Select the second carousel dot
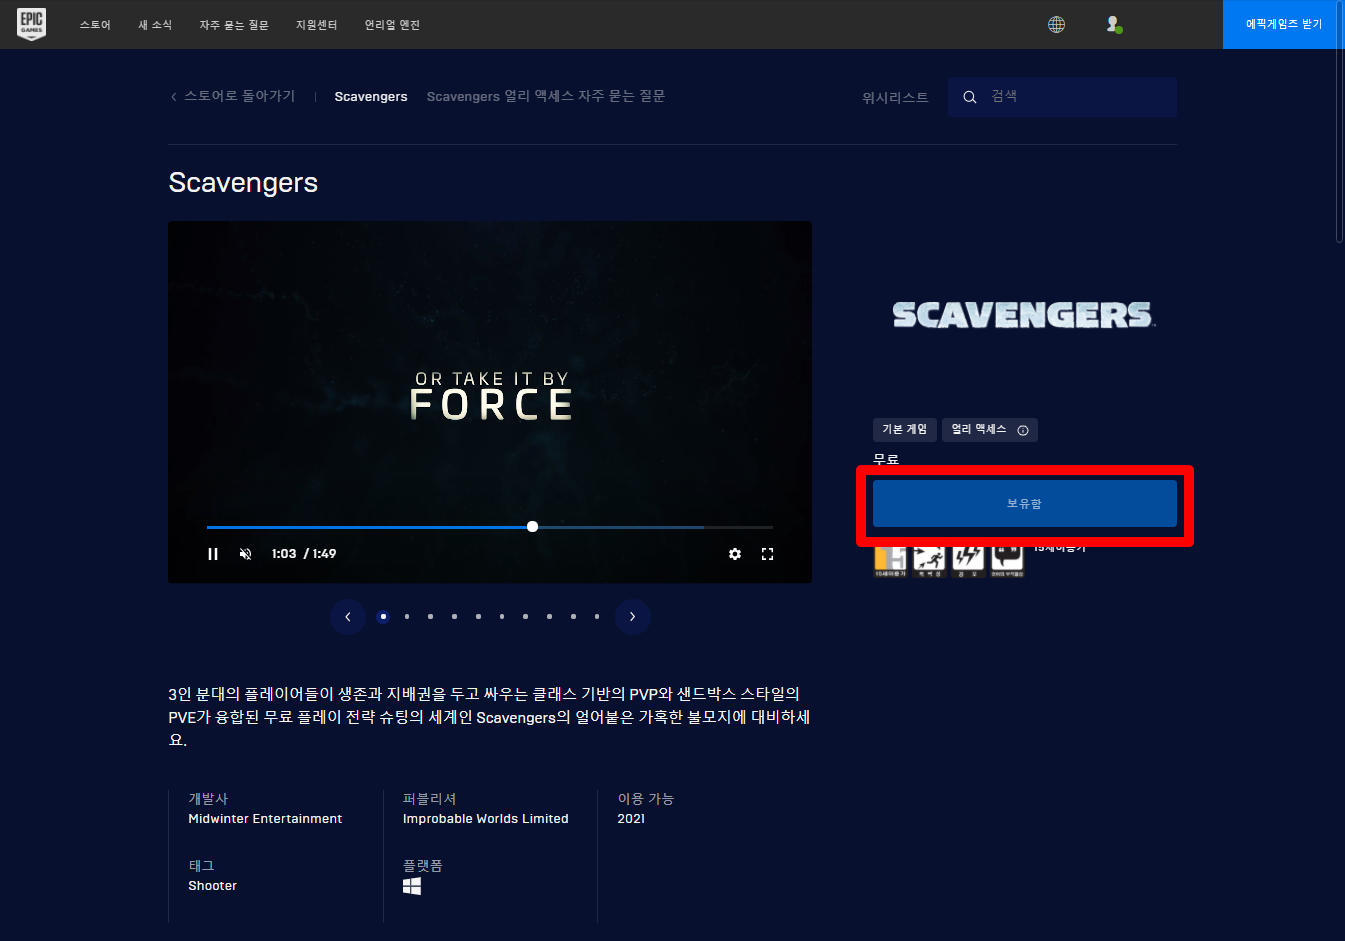1345x941 pixels. [407, 617]
